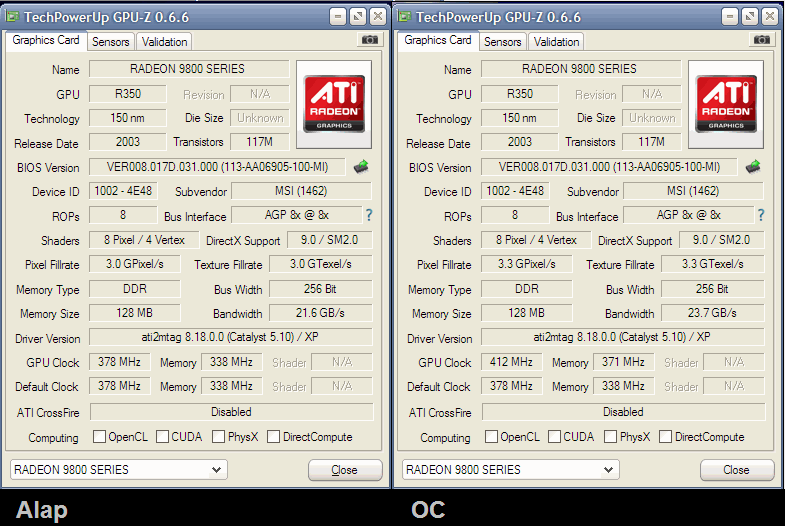
Task: Enable PhysX checkbox in OC window
Action: pos(610,436)
